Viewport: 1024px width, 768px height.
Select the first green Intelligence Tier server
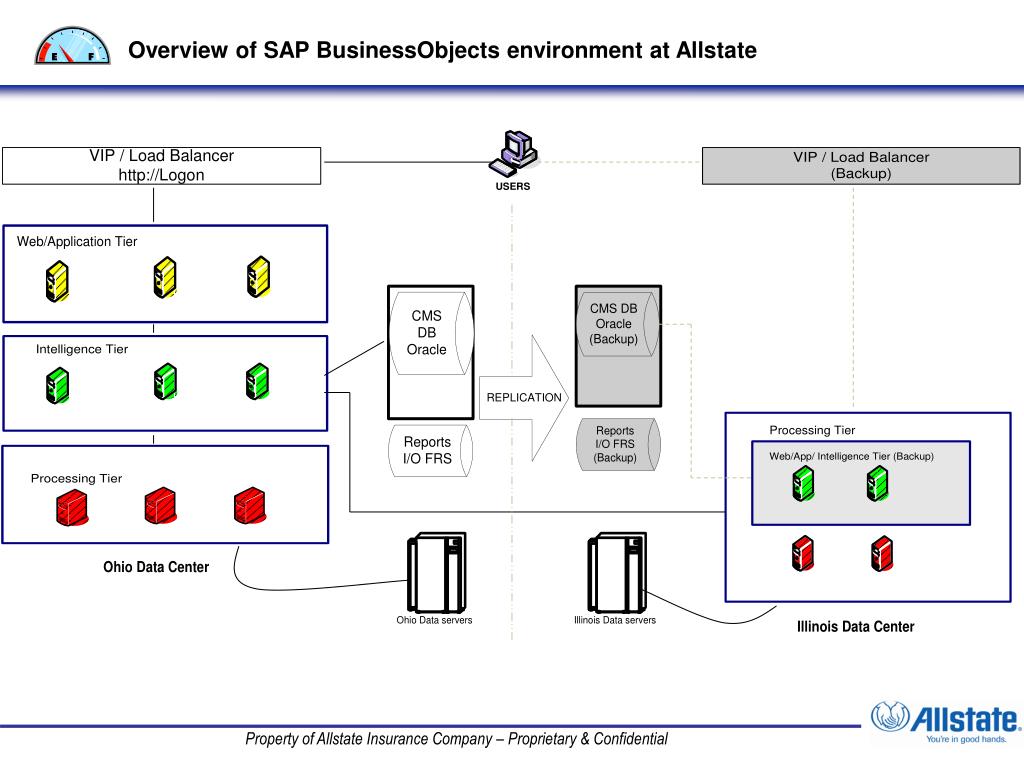pos(57,385)
